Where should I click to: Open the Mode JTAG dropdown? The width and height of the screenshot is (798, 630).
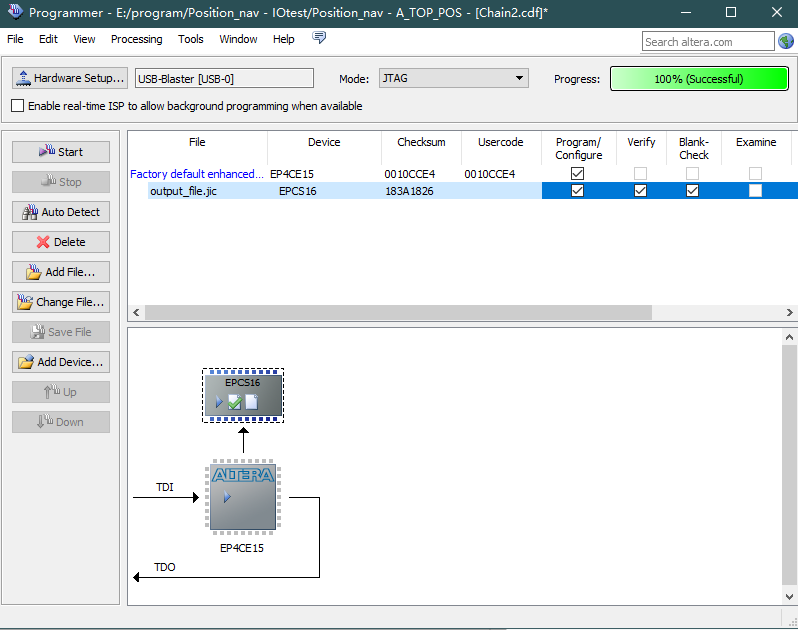click(453, 78)
